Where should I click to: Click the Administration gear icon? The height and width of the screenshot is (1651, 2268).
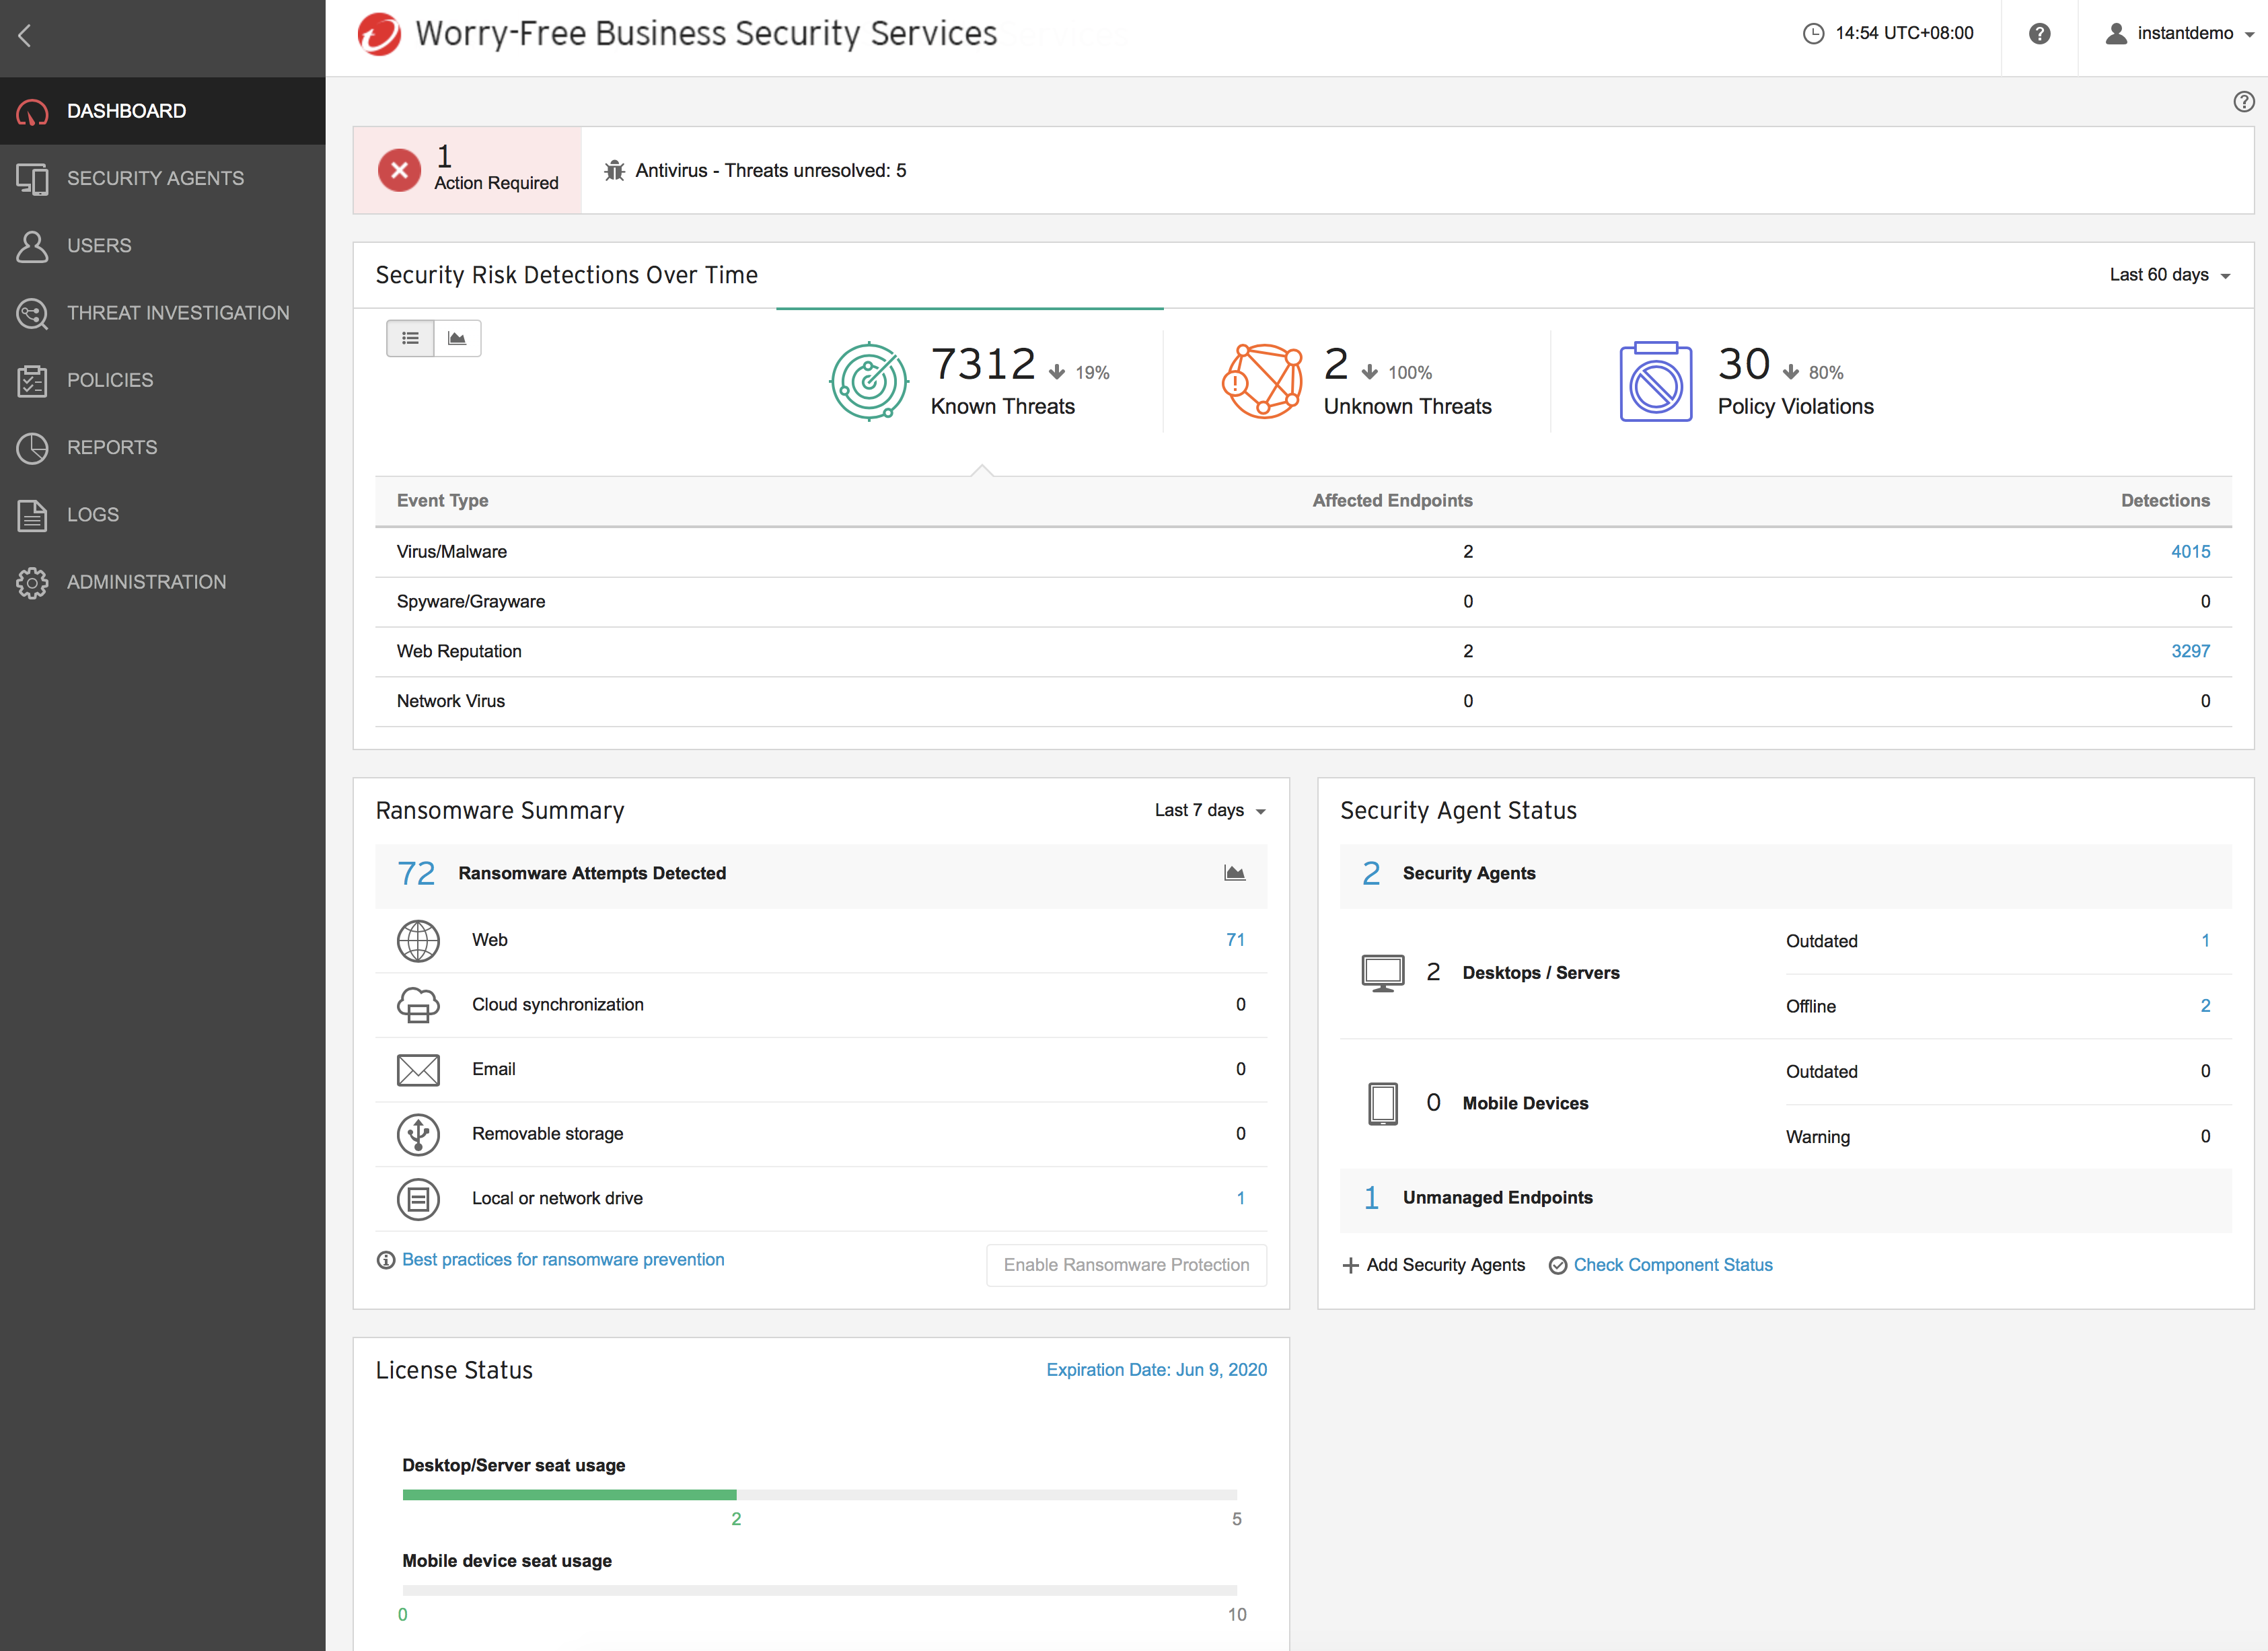coord(32,582)
